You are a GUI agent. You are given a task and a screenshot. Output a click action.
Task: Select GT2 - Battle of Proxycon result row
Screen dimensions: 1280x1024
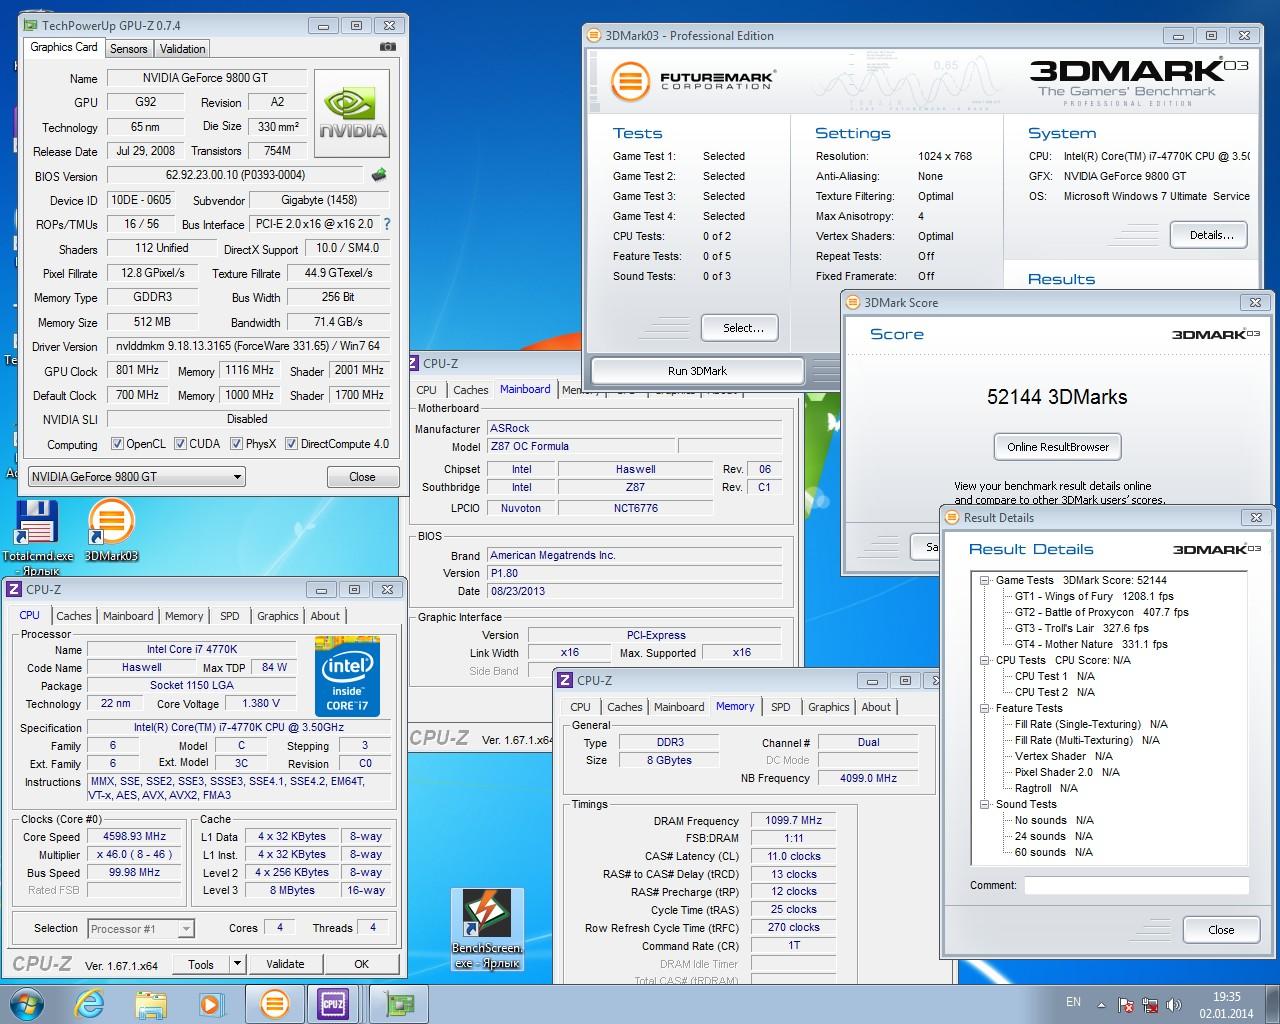pos(1102,612)
